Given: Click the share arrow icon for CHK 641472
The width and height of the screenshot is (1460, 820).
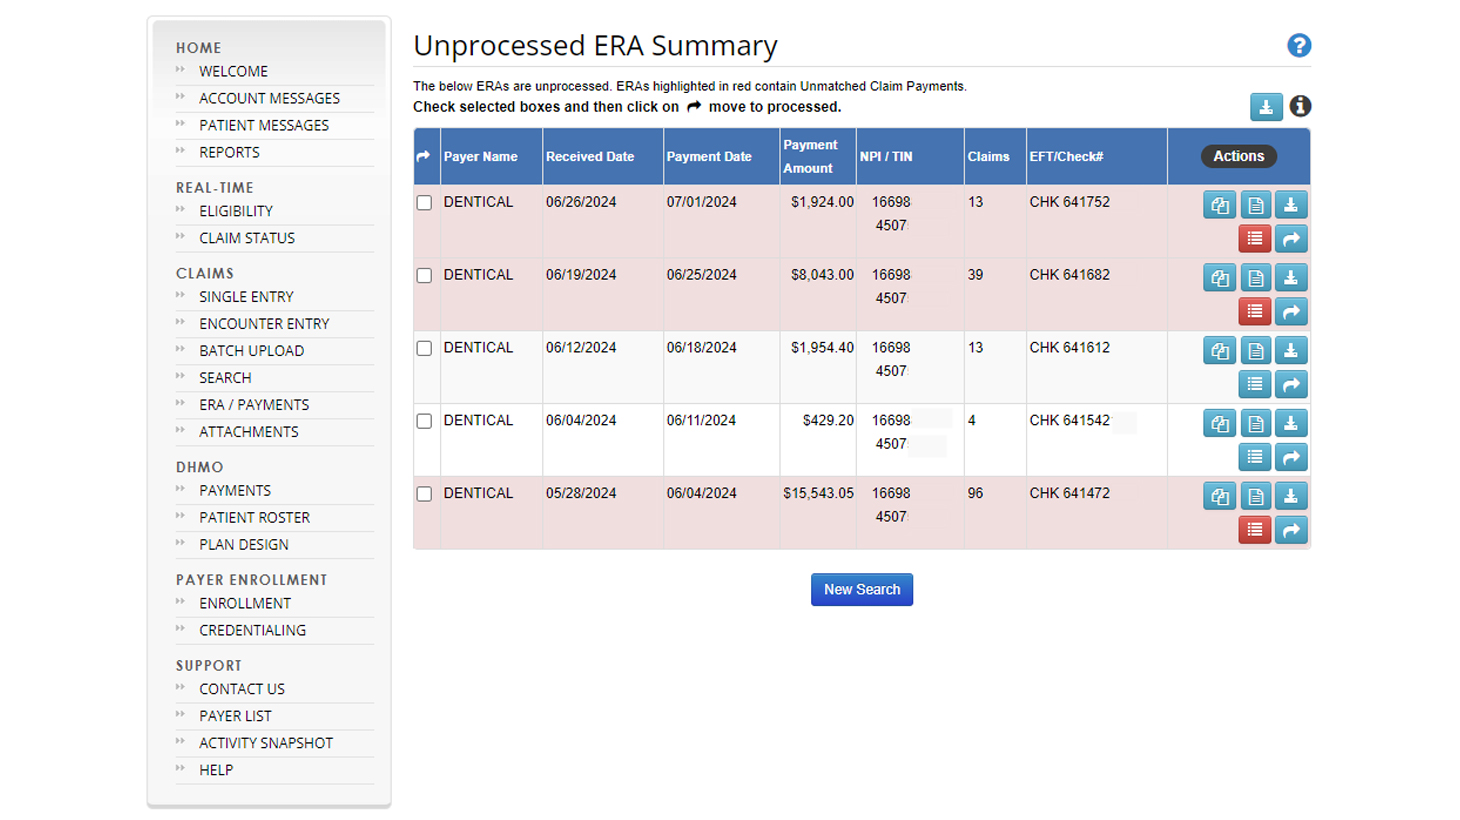Looking at the screenshot, I should [x=1291, y=530].
